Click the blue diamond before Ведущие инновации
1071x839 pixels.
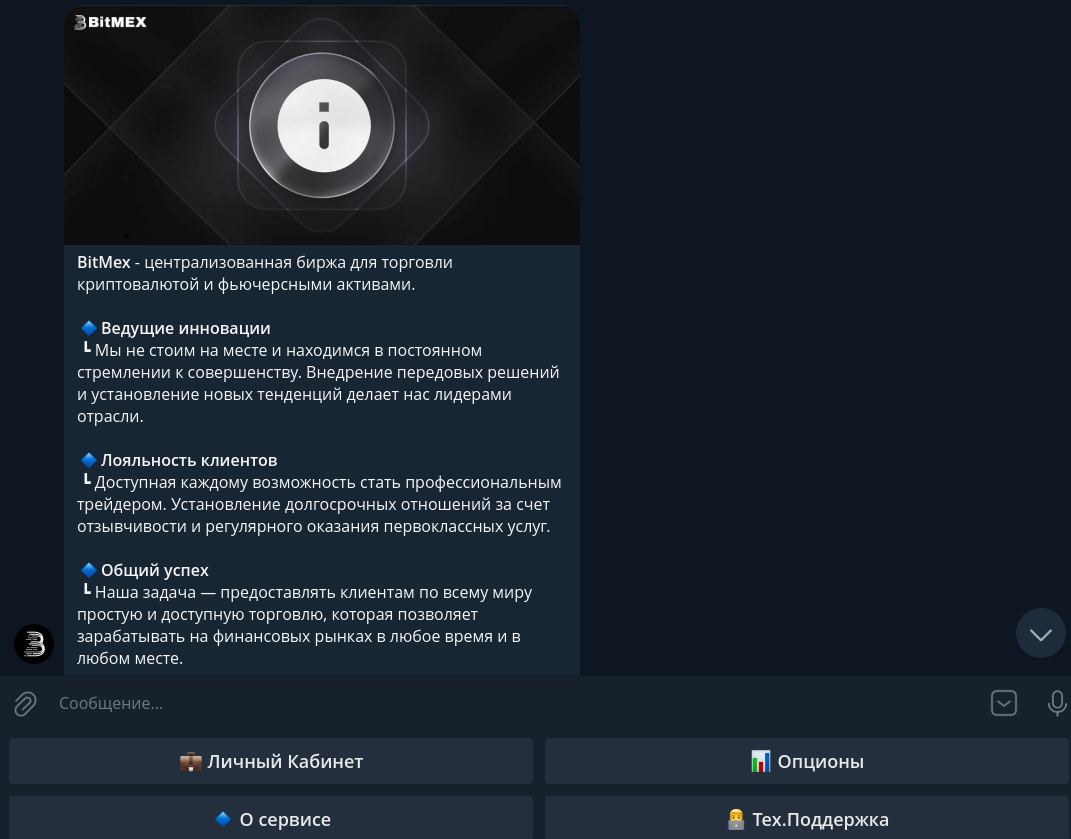pos(88,328)
